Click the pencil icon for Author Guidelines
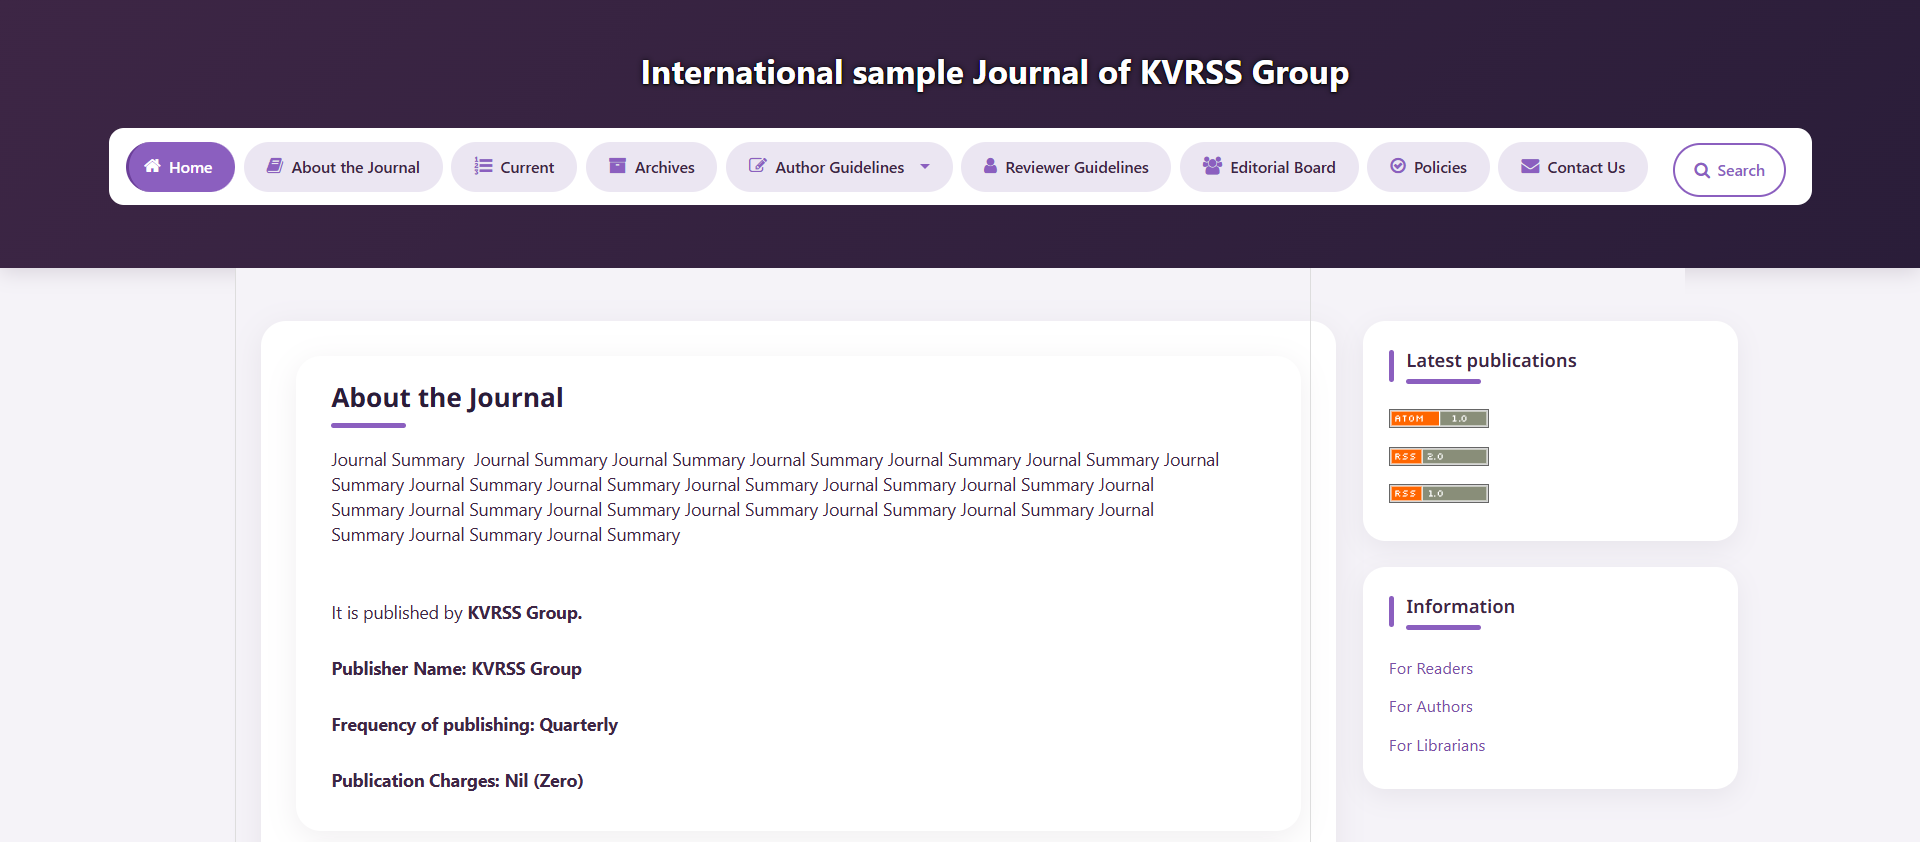Viewport: 1920px width, 842px height. tap(758, 166)
